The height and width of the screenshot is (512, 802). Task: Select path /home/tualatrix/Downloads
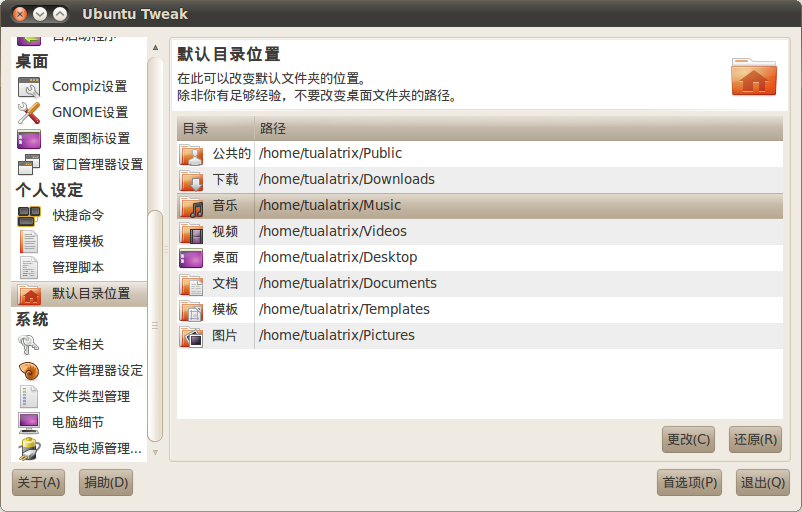[x=347, y=180]
